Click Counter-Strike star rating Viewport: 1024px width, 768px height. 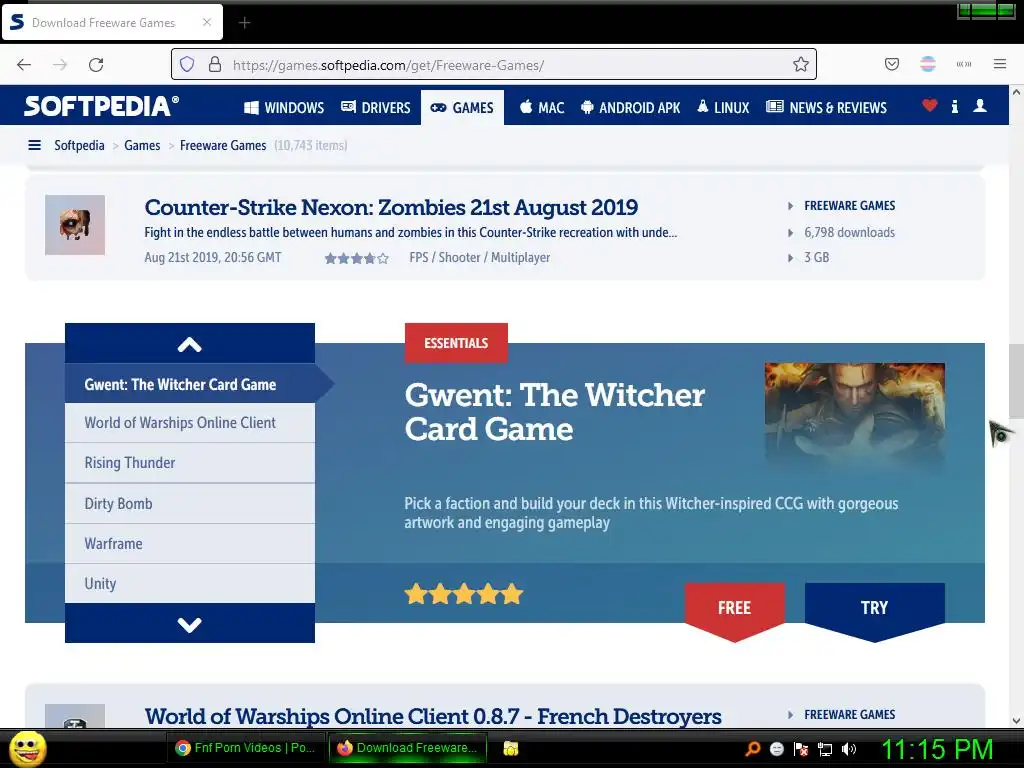coord(357,259)
